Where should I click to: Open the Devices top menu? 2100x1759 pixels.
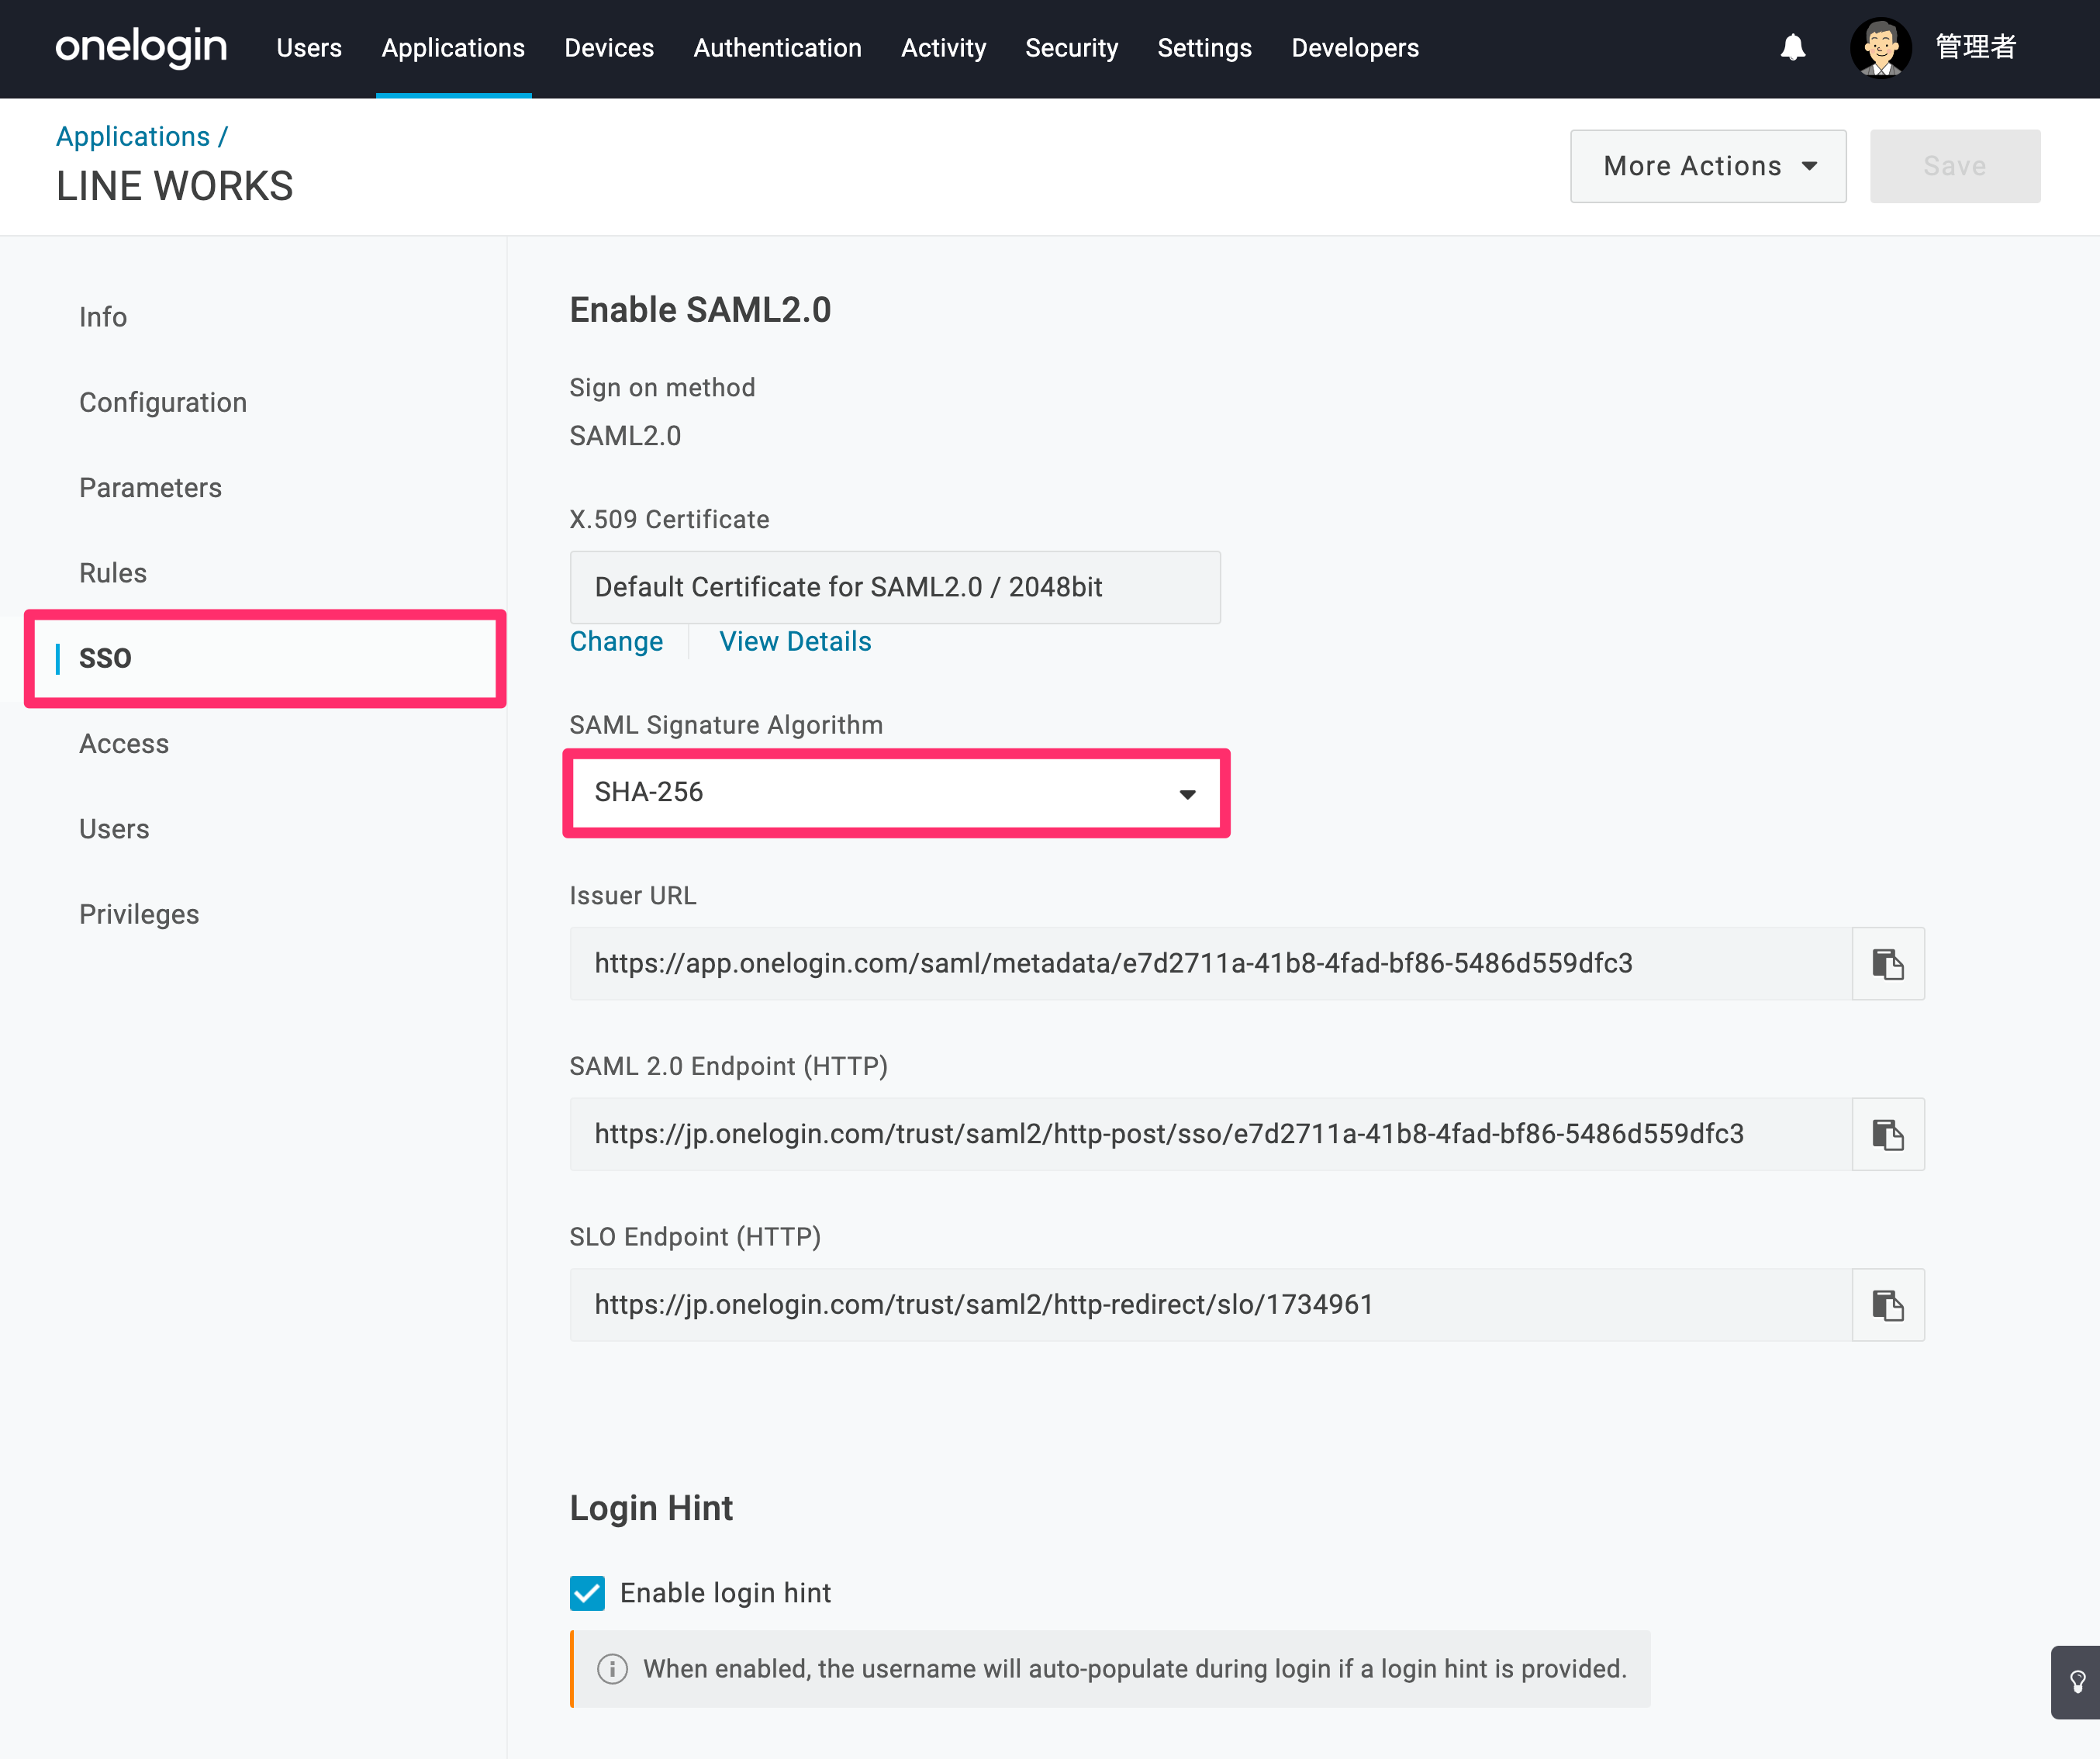(609, 48)
